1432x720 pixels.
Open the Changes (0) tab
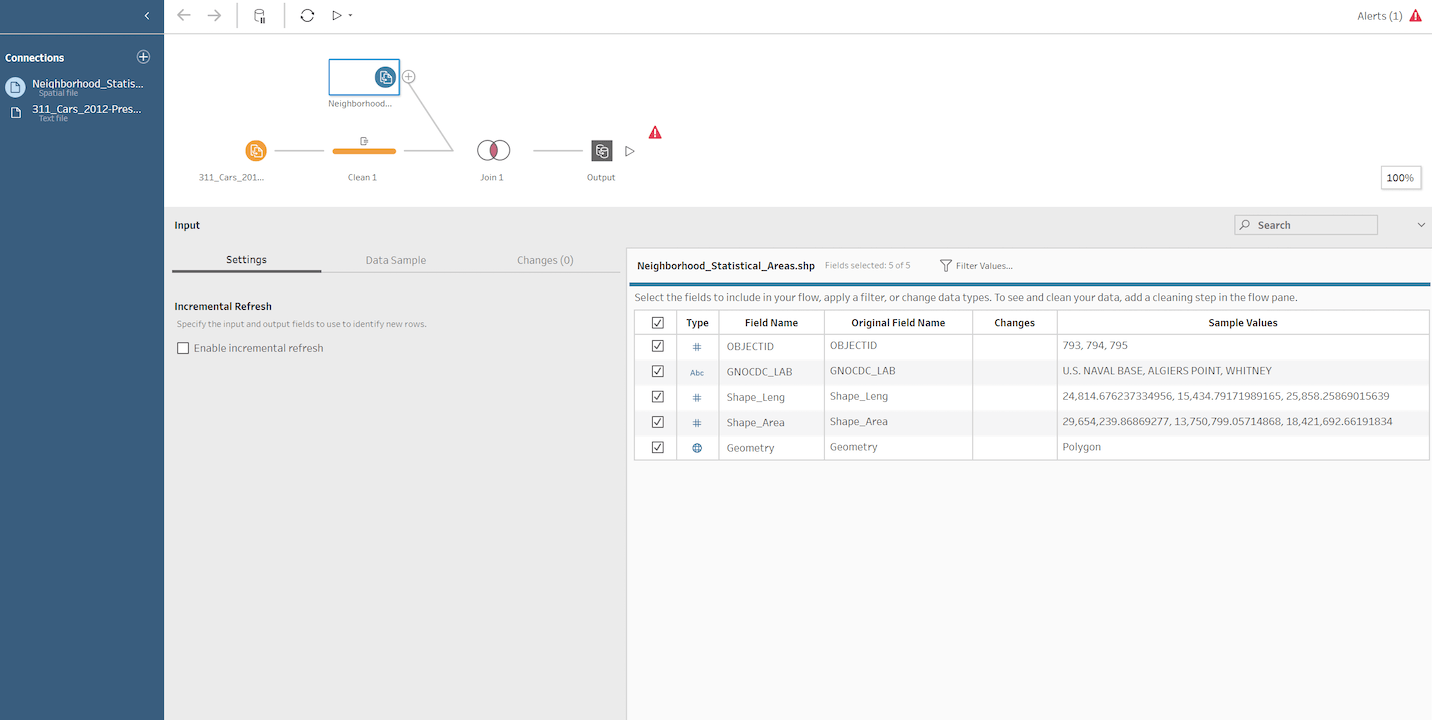pyautogui.click(x=545, y=260)
